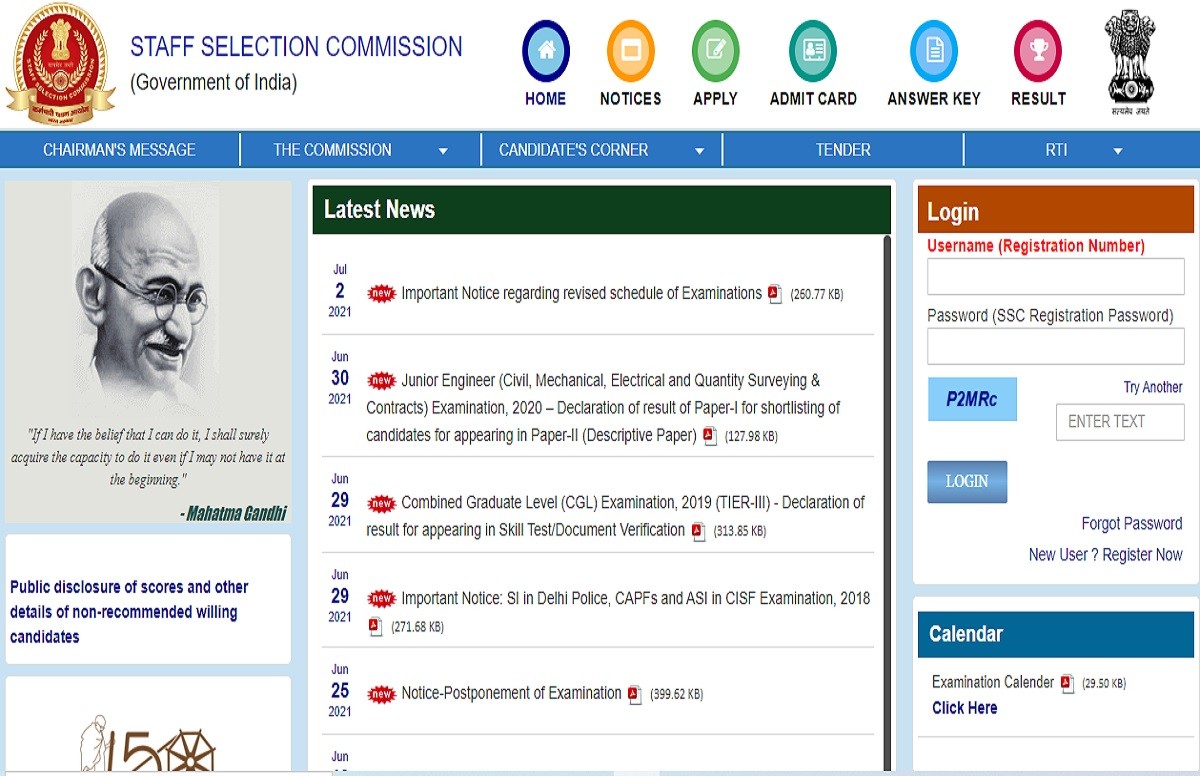Click New User ? Register Now link
1200x776 pixels.
tap(1105, 554)
